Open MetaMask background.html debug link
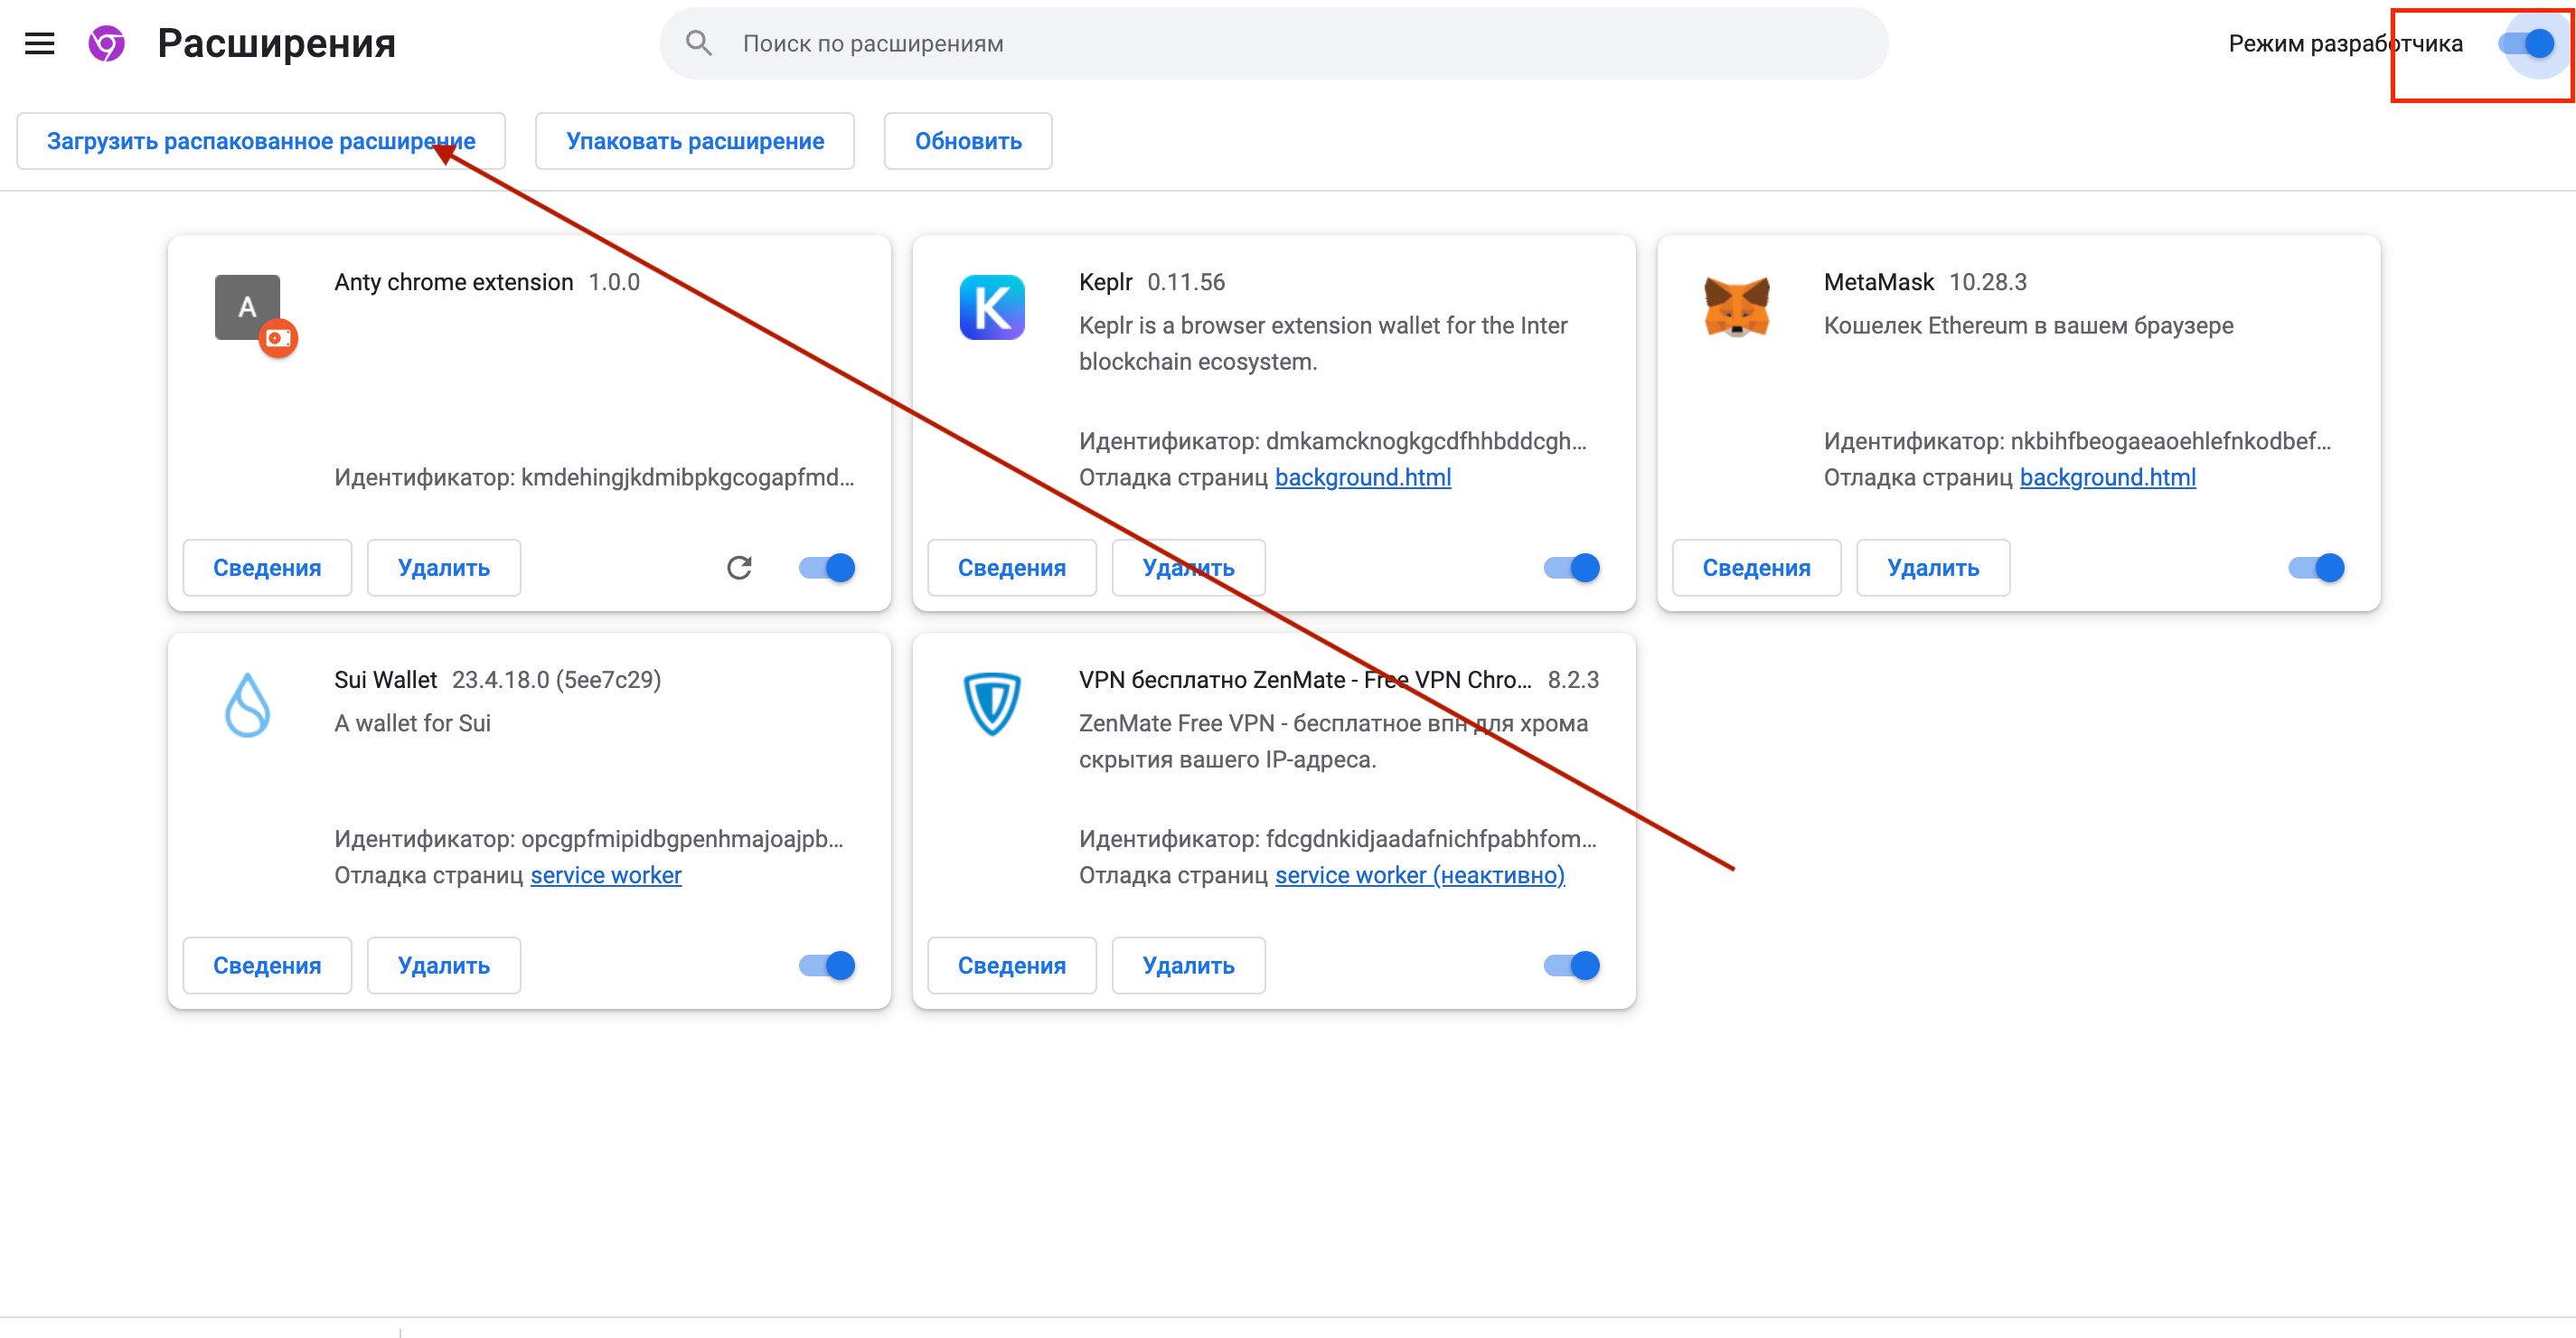The width and height of the screenshot is (2576, 1338). [2108, 478]
